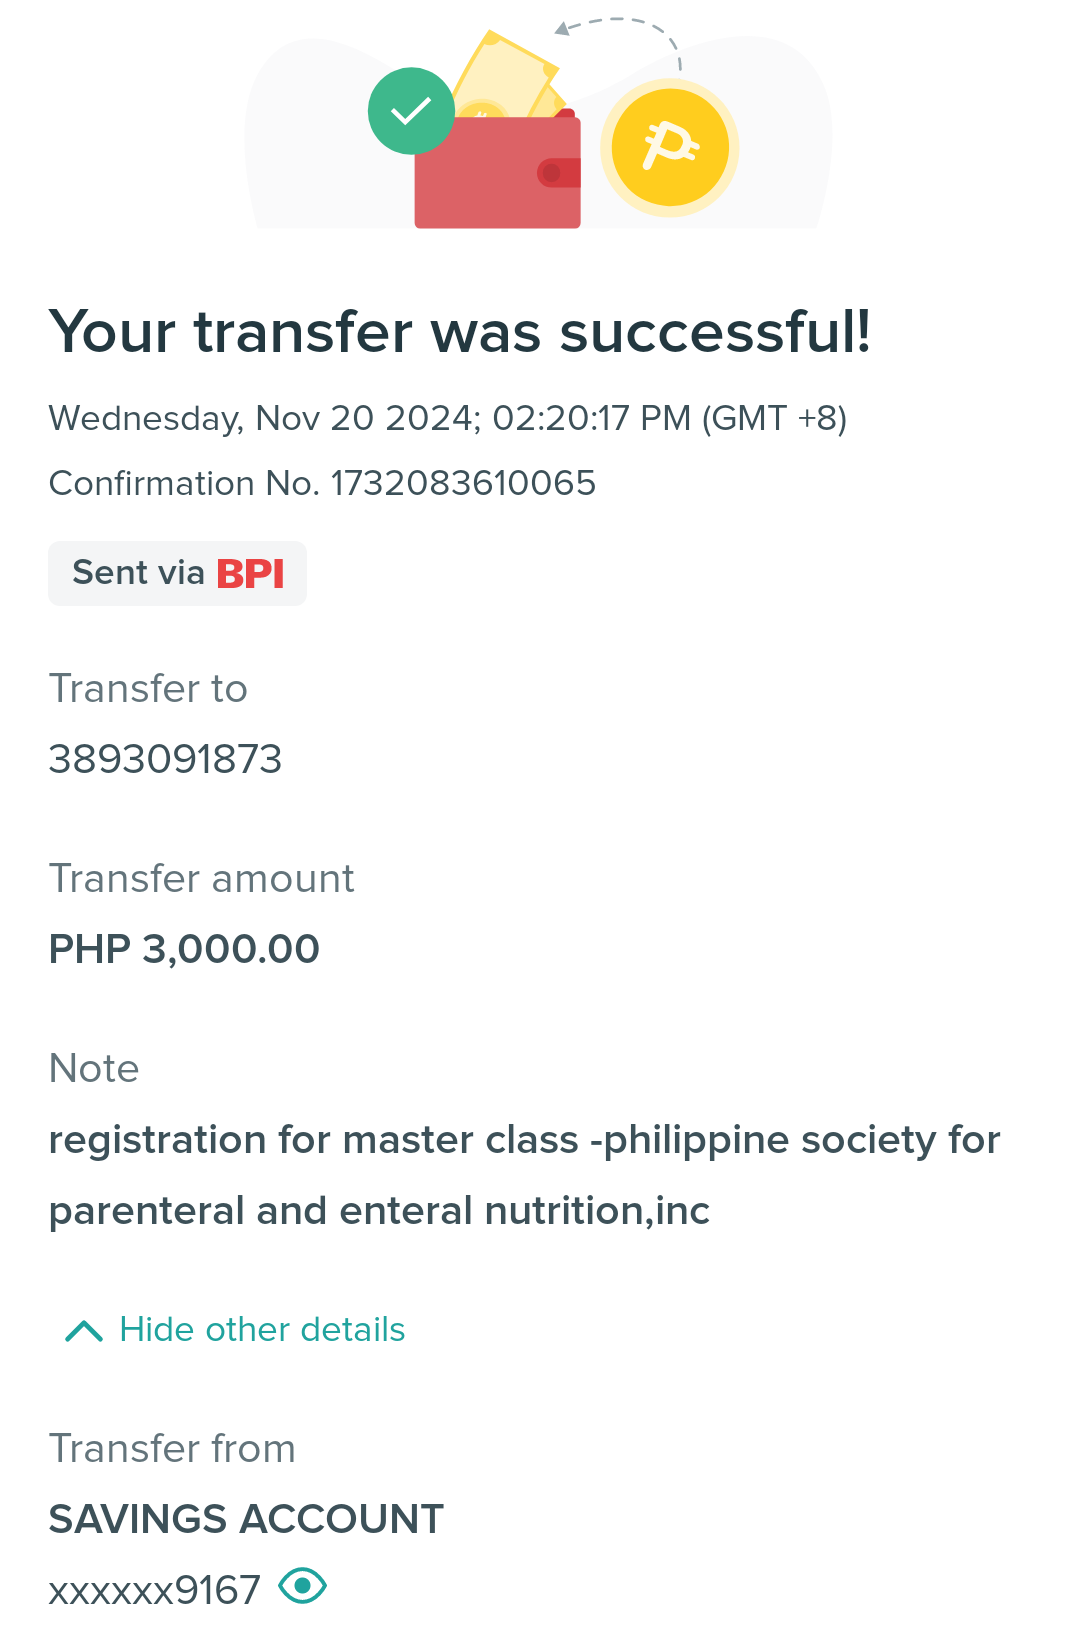
Task: Select the Confirmation No. 1732083610065 text
Action: click(x=322, y=483)
